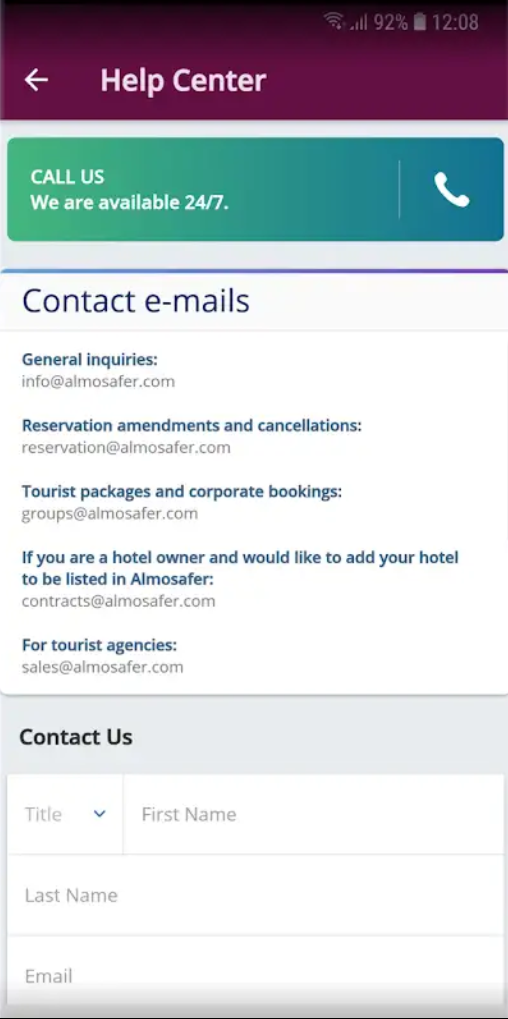
Task: Tap the groups@almosafer.com address
Action: click(x=110, y=514)
